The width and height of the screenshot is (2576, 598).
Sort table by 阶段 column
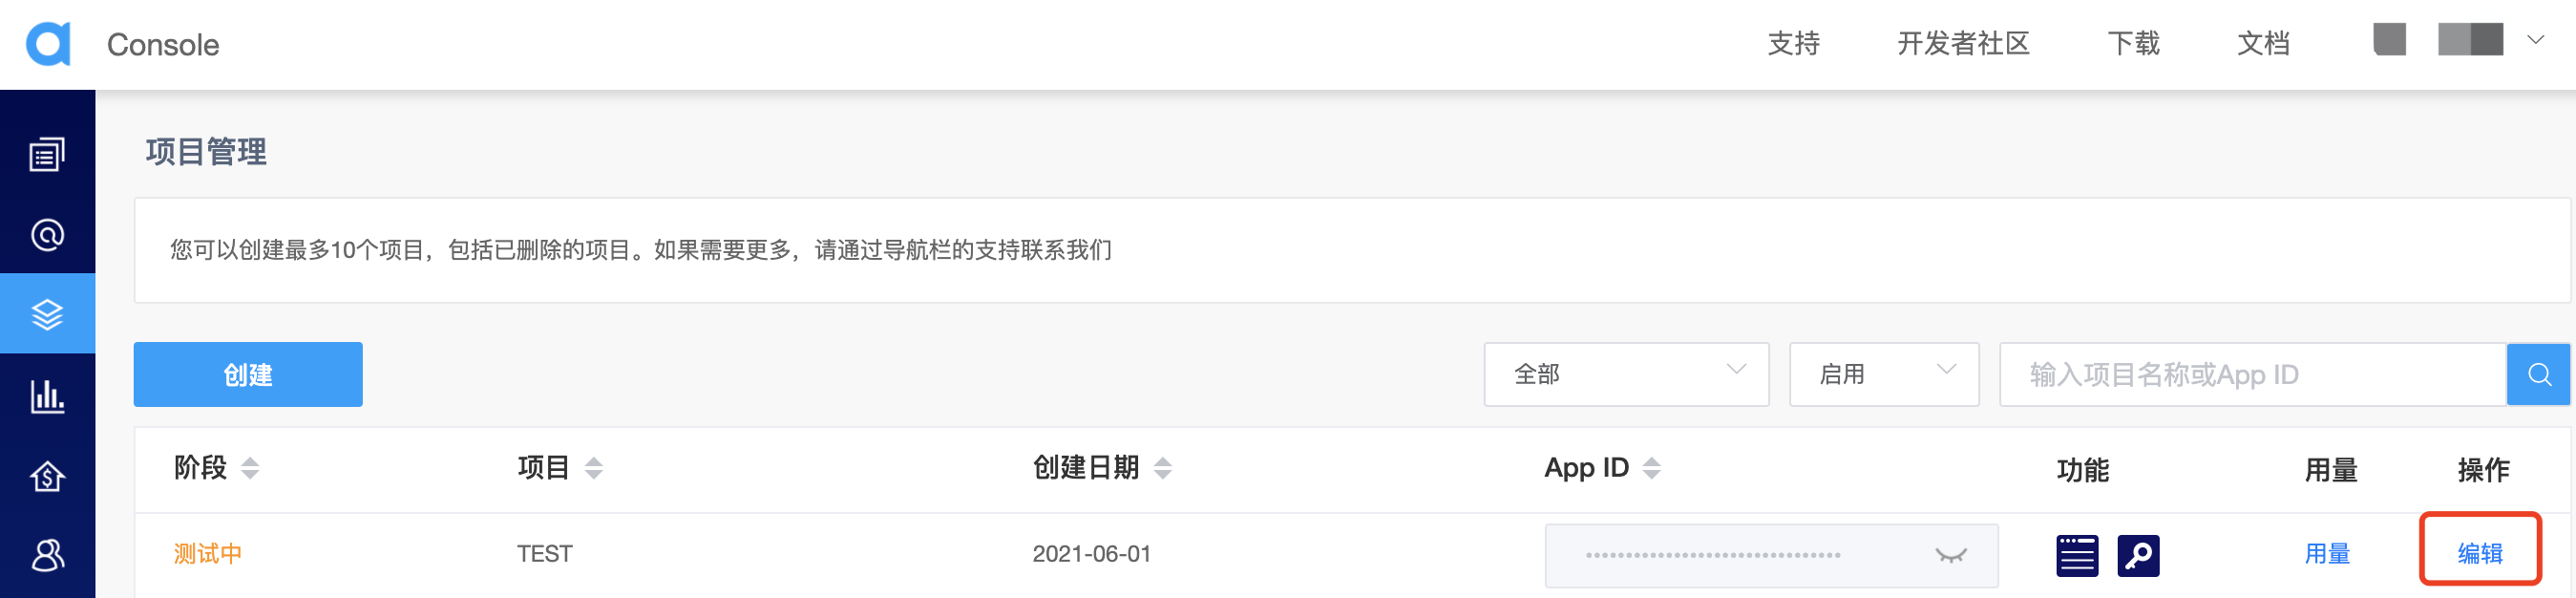tap(250, 468)
